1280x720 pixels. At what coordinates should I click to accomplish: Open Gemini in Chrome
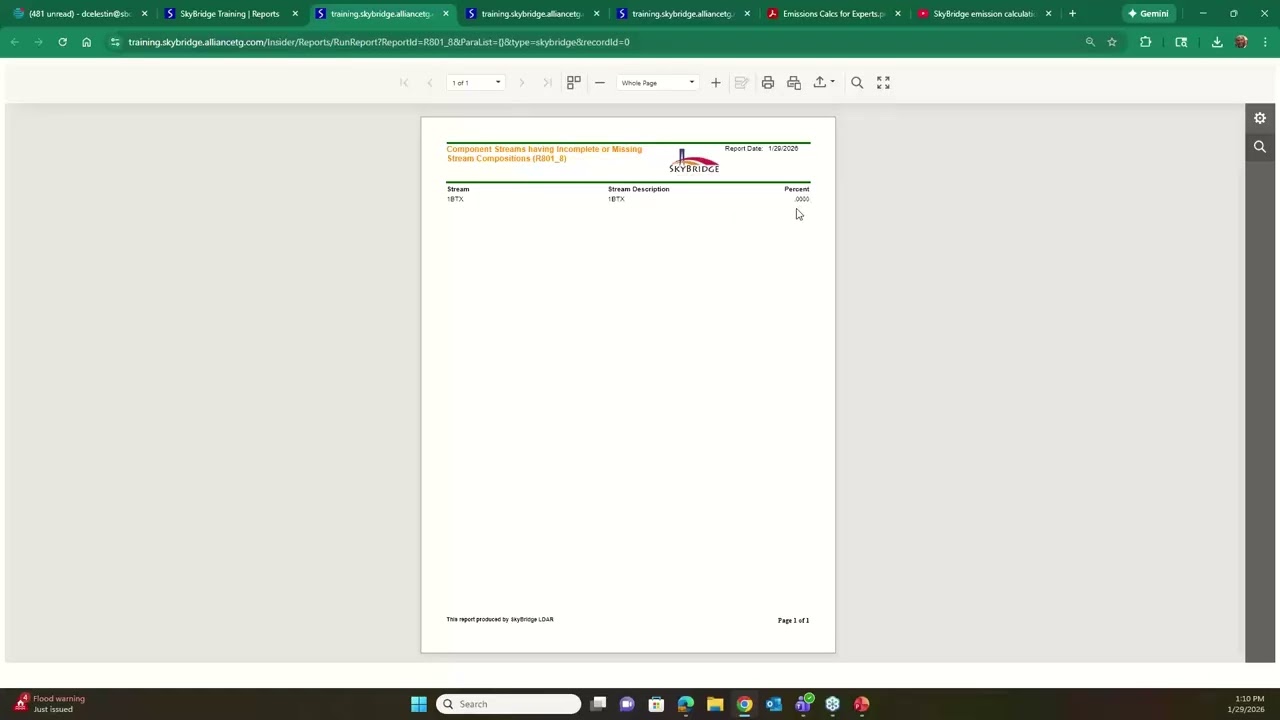pos(1148,14)
